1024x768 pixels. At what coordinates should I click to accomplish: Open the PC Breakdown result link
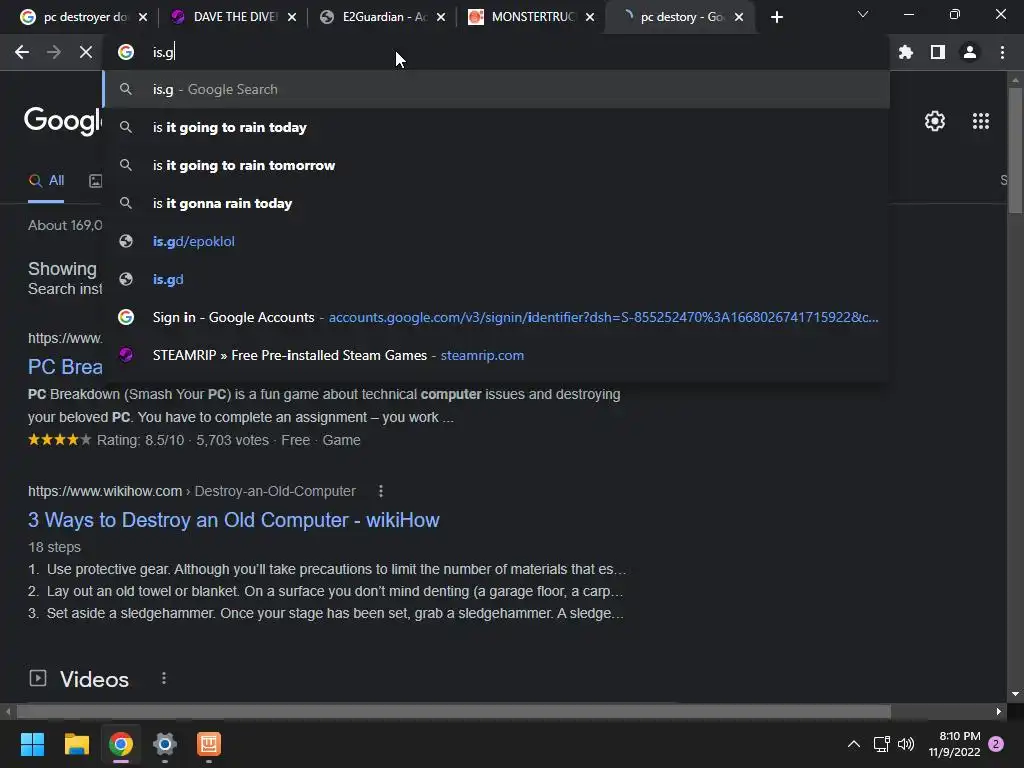click(65, 367)
